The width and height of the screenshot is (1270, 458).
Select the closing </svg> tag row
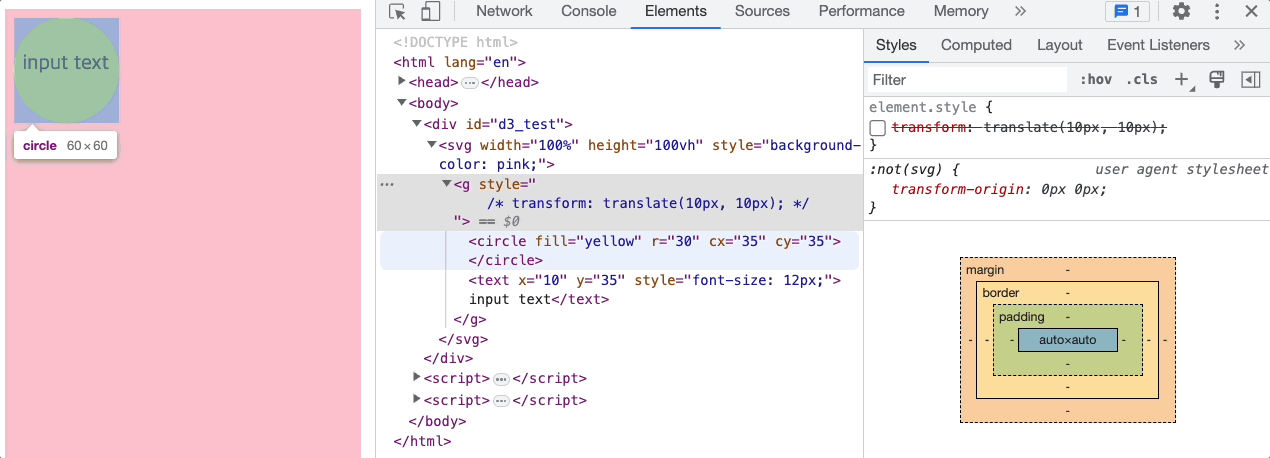pos(463,339)
